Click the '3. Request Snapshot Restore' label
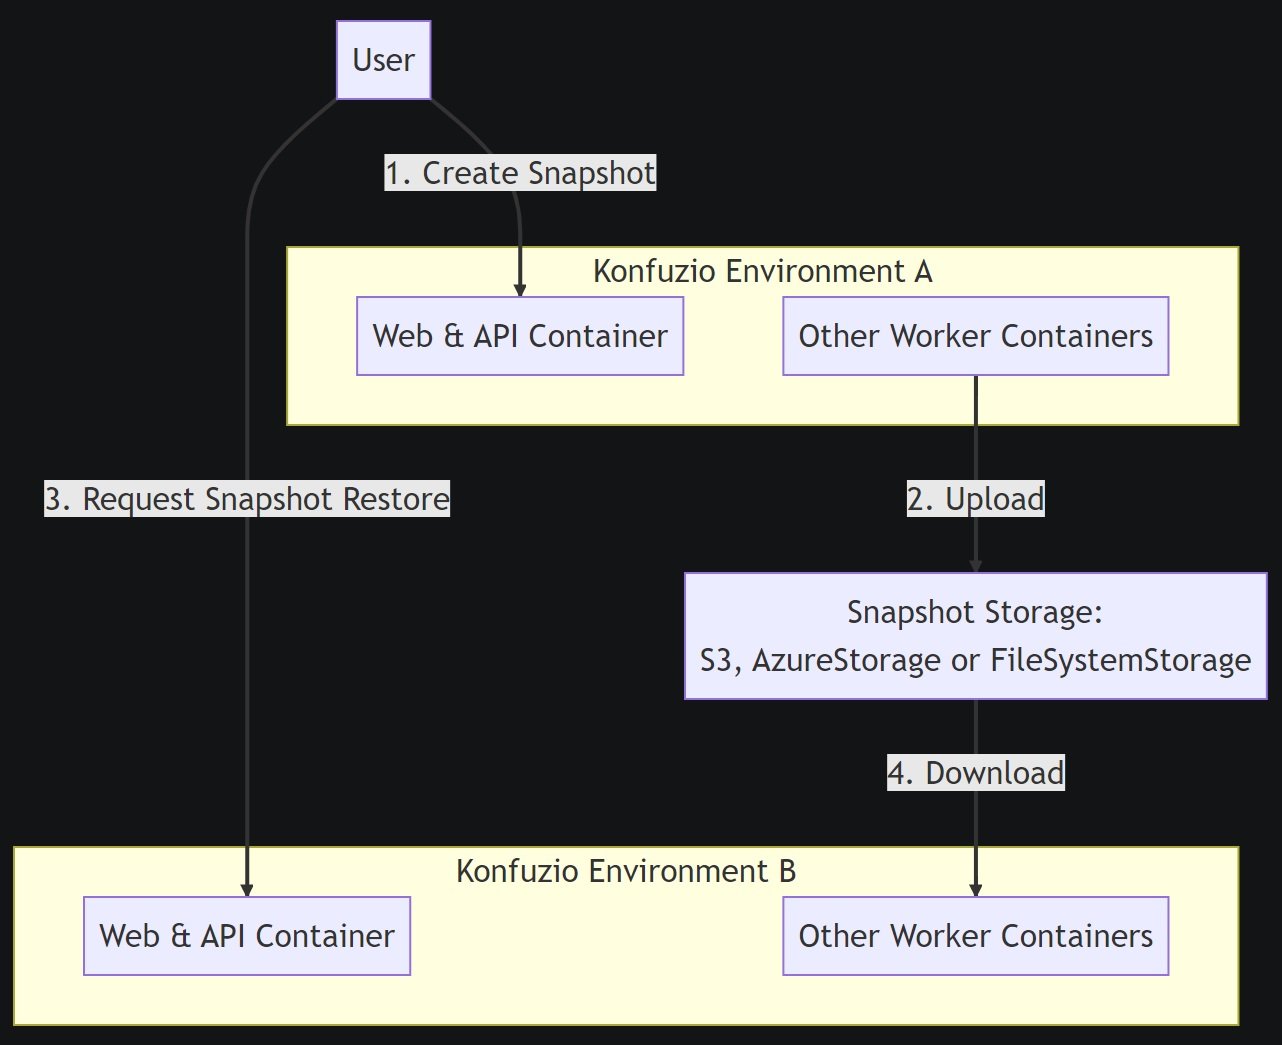Viewport: 1282px width, 1045px height. tap(247, 498)
